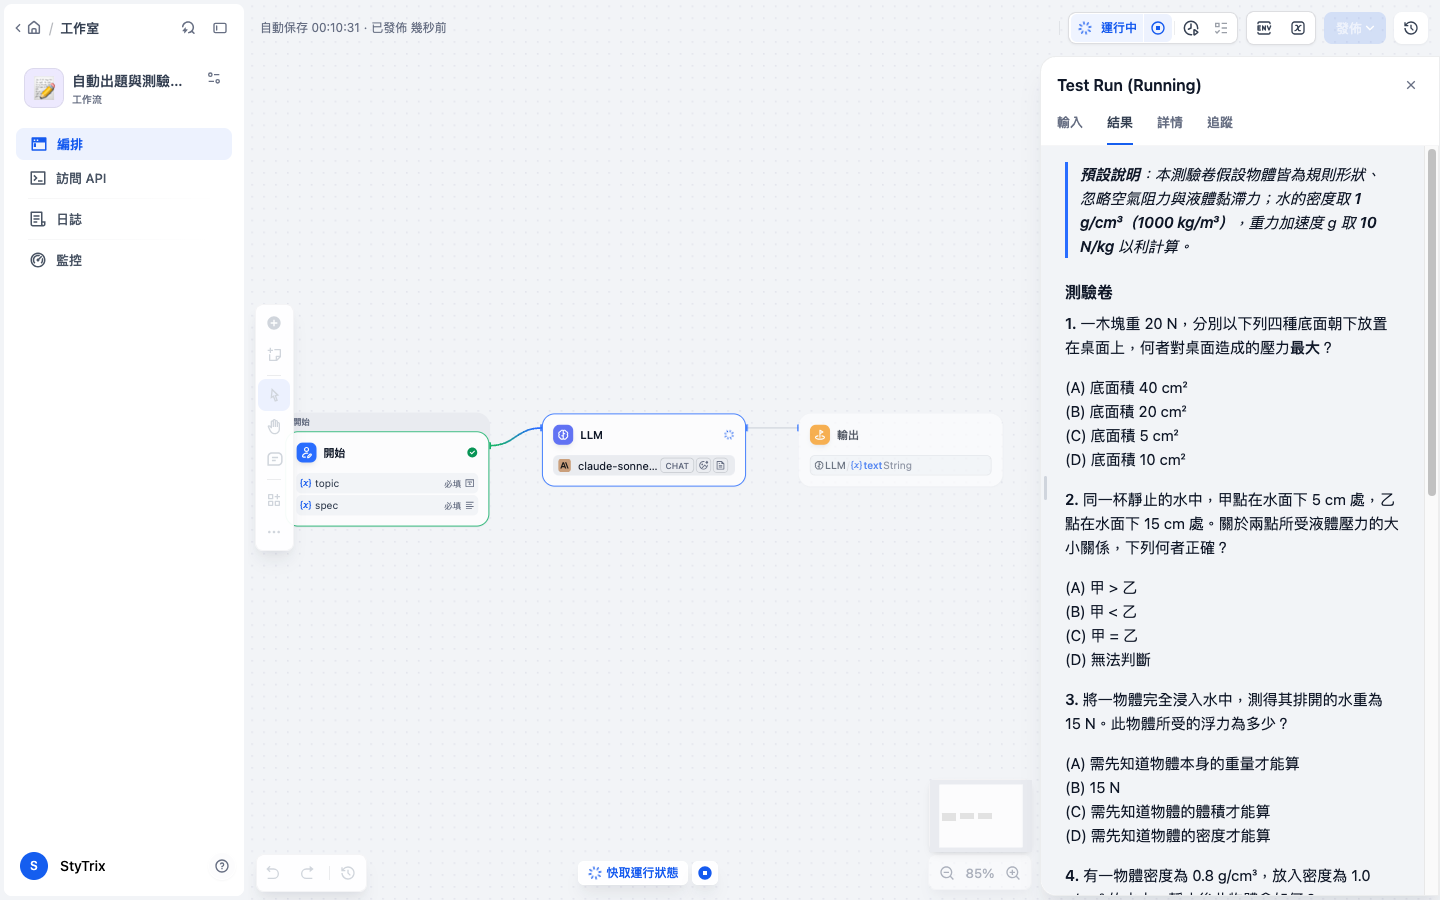Screen dimensions: 1440x900
Task: Open run history clock-play icon
Action: coord(1191,28)
